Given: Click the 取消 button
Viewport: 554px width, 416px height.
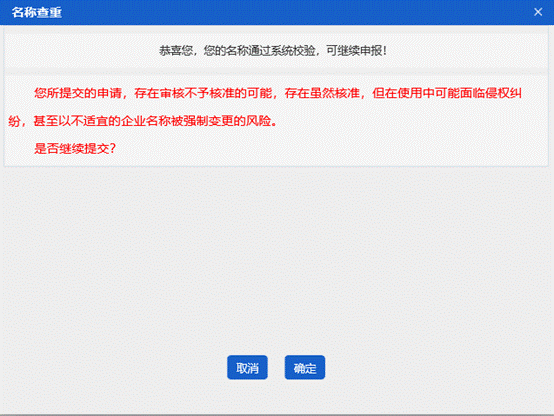Looking at the screenshot, I should tap(247, 368).
